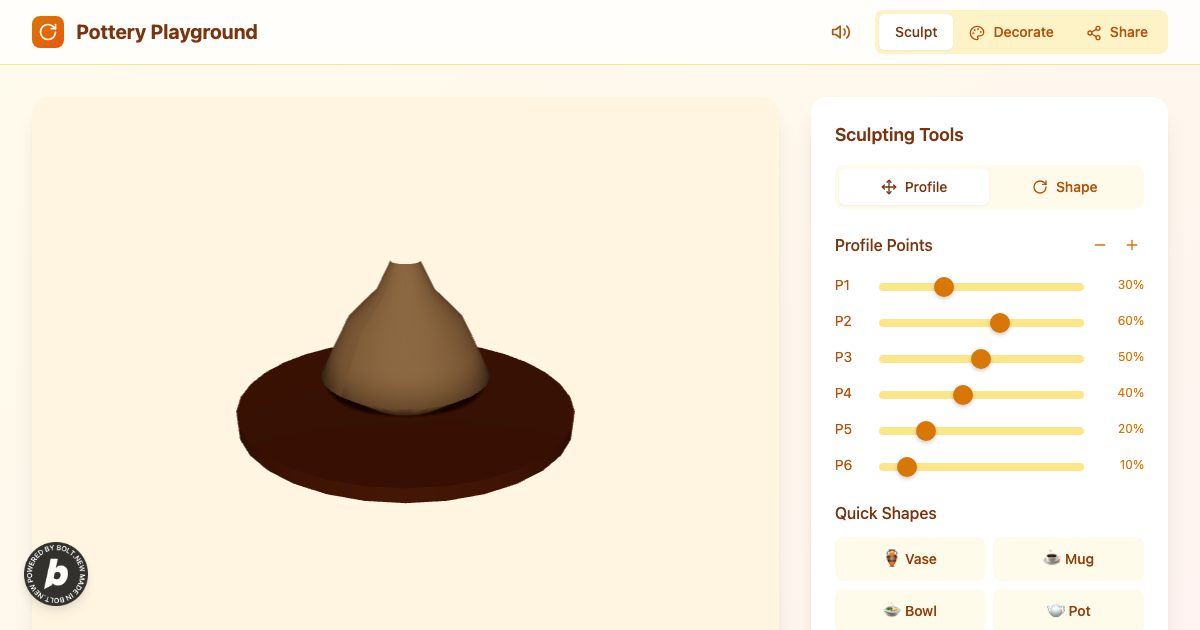Click the P1 30% value

click(x=1130, y=285)
